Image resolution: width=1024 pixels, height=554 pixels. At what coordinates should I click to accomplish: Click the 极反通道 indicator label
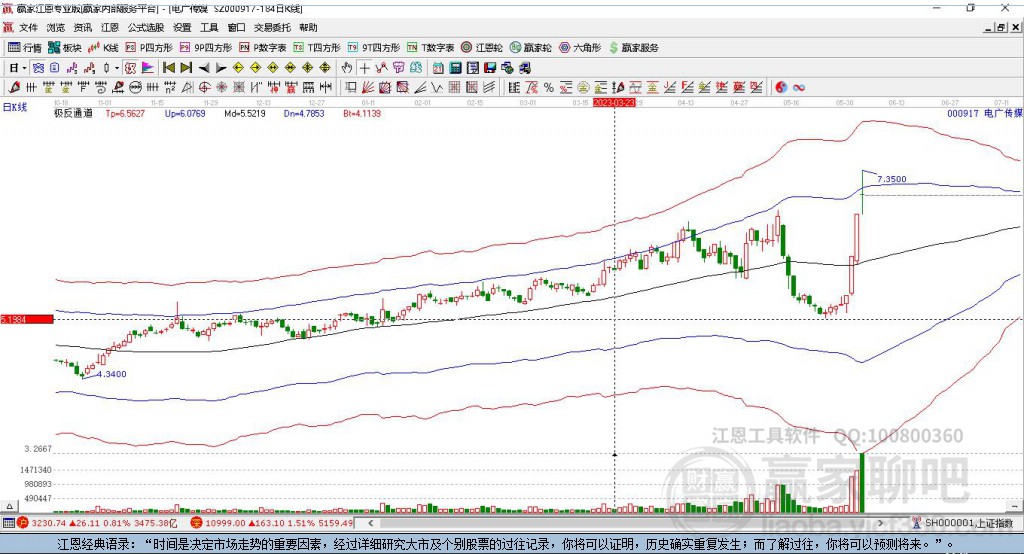click(x=73, y=113)
